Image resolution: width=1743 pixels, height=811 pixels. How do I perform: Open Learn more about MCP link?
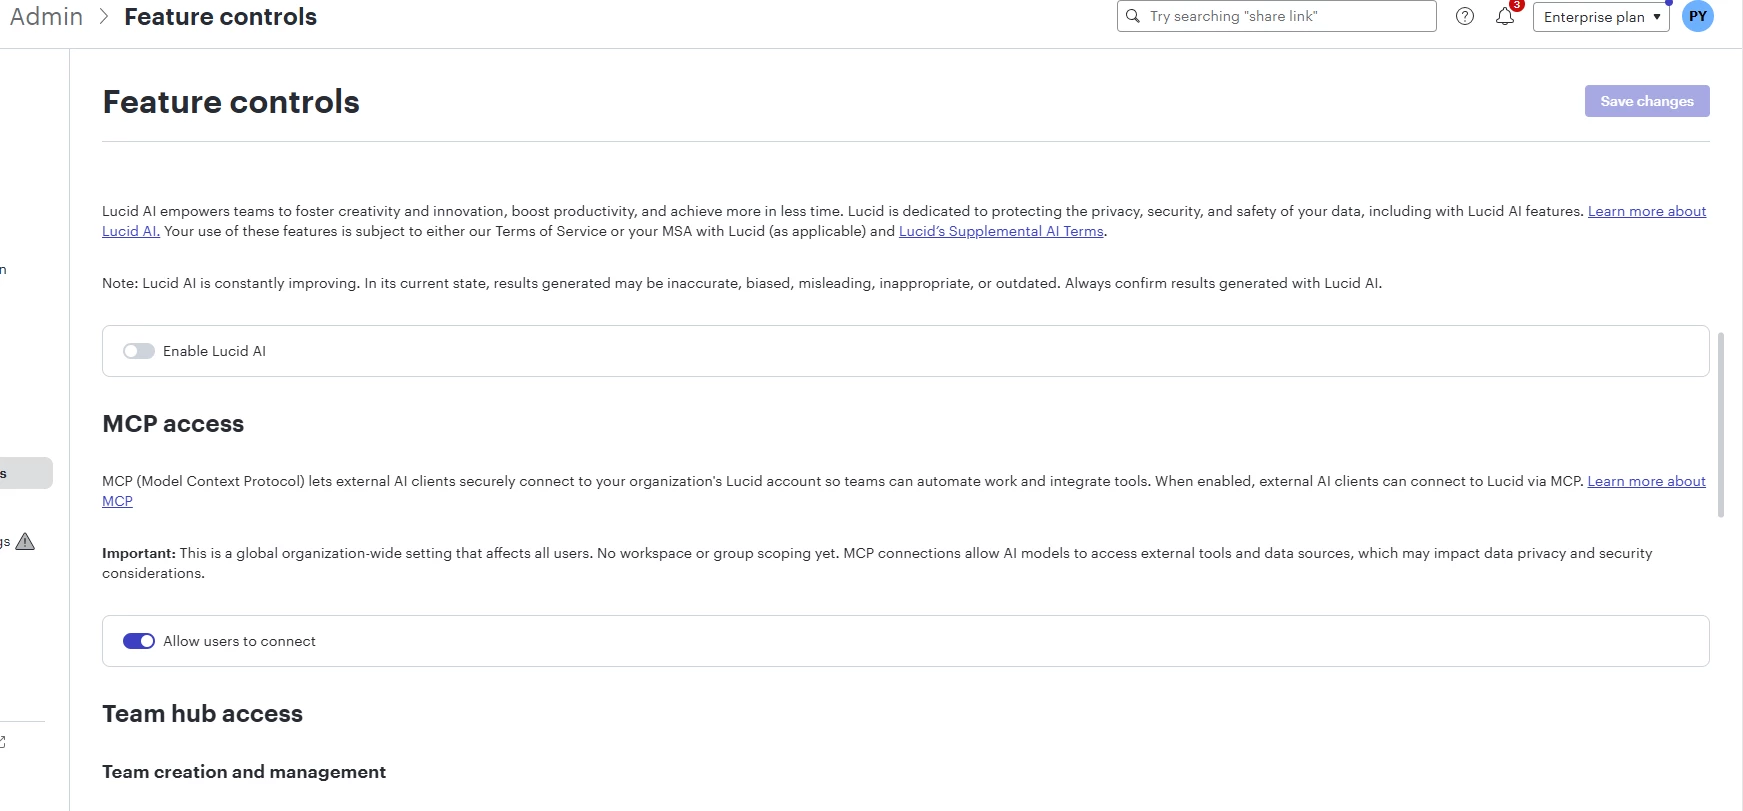1646,481
